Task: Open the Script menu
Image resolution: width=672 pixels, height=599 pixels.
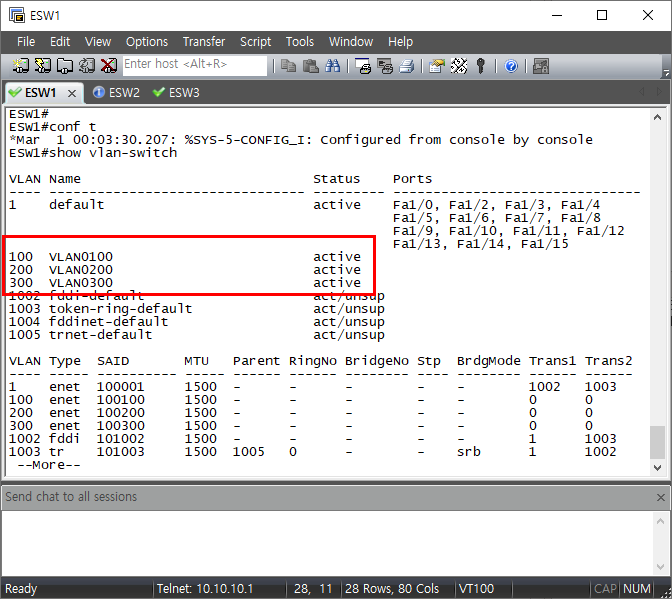Action: tap(255, 42)
